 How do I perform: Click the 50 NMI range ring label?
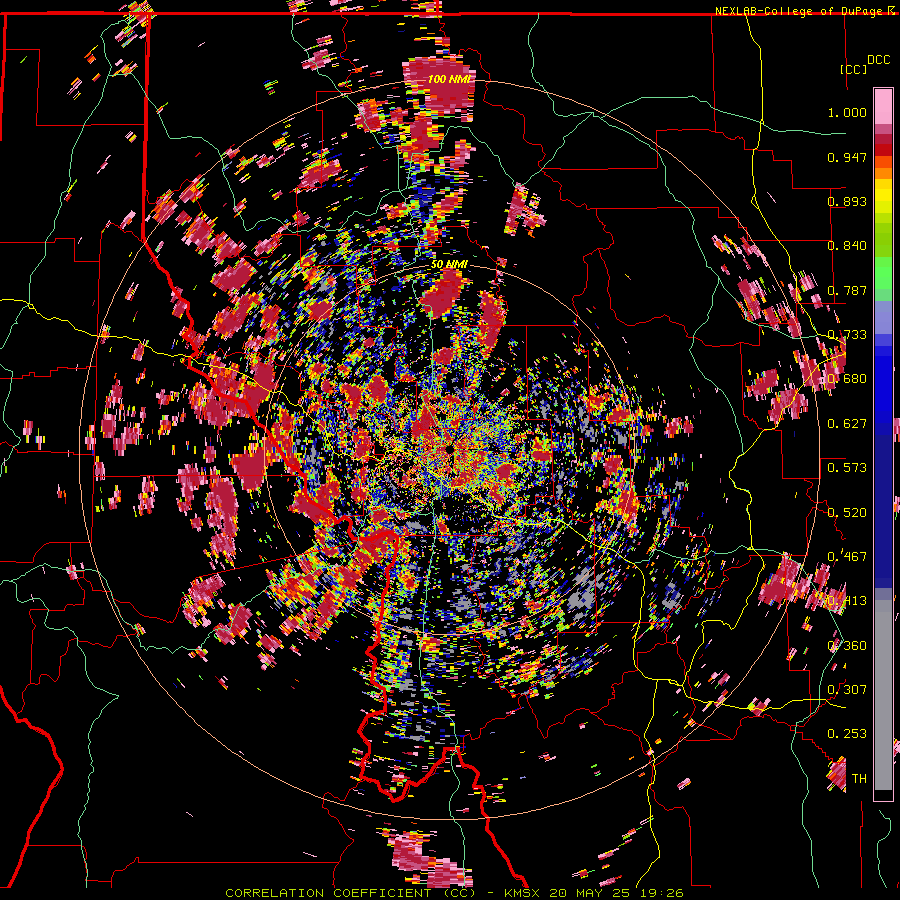(449, 264)
